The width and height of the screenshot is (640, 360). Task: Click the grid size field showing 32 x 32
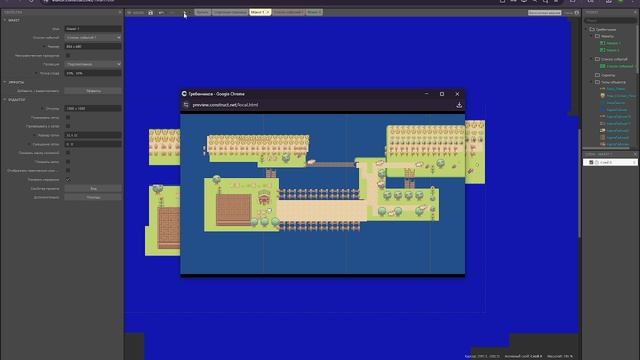[93, 135]
